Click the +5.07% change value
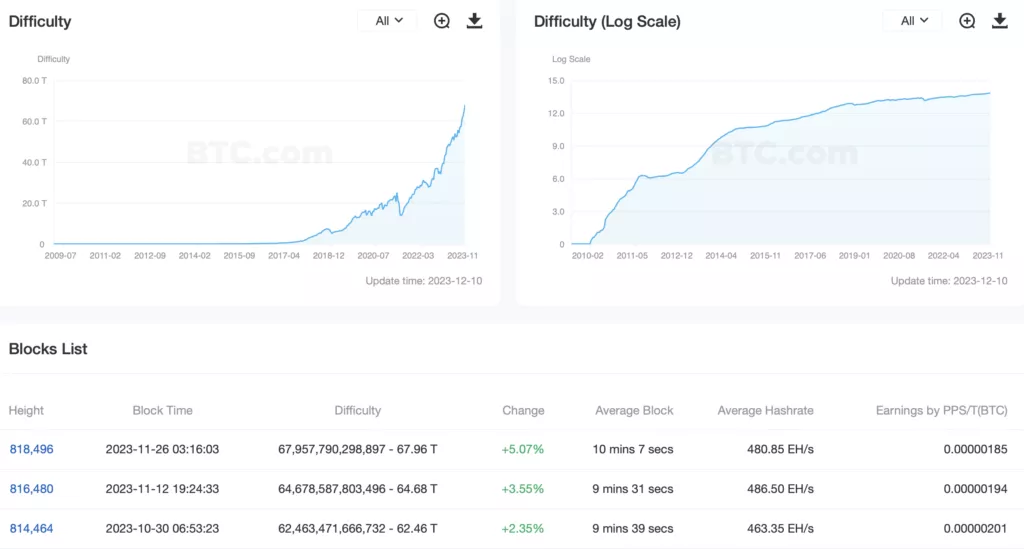The height and width of the screenshot is (549, 1024). coord(522,449)
